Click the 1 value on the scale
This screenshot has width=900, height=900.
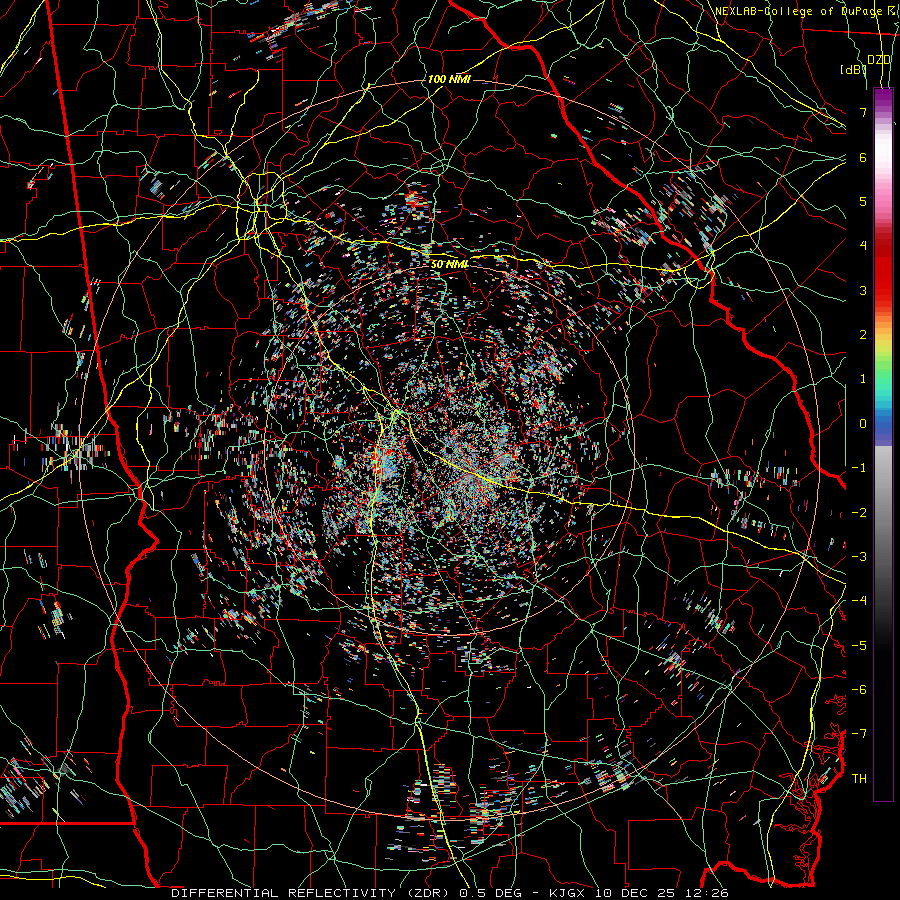click(x=863, y=379)
